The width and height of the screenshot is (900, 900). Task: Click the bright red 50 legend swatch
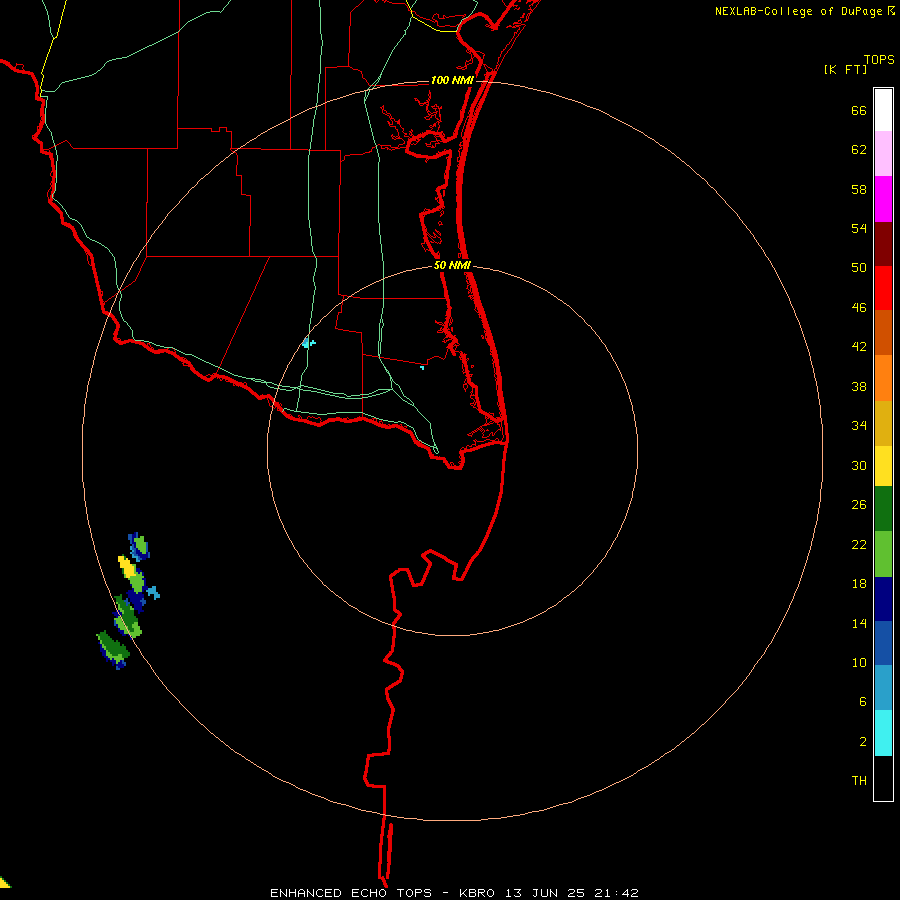pyautogui.click(x=883, y=288)
